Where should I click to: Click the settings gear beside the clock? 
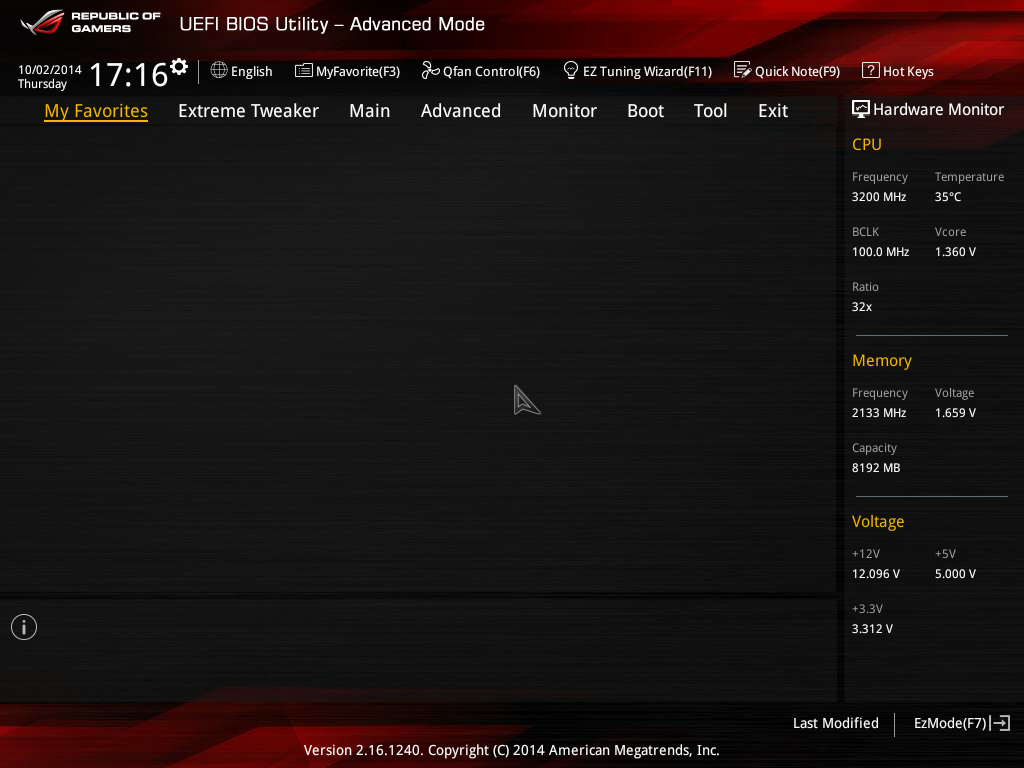[179, 66]
